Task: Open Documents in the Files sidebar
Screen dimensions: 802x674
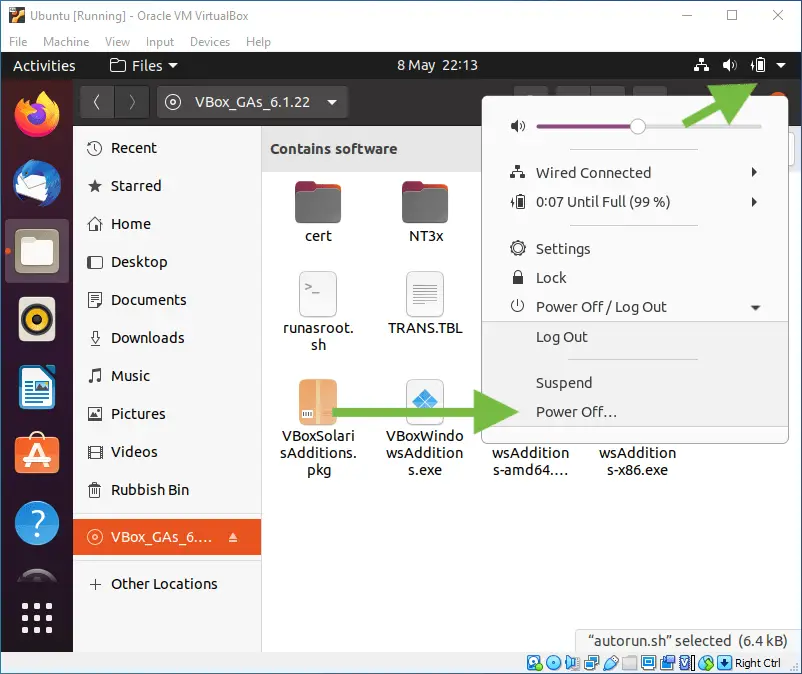Action: point(167,300)
